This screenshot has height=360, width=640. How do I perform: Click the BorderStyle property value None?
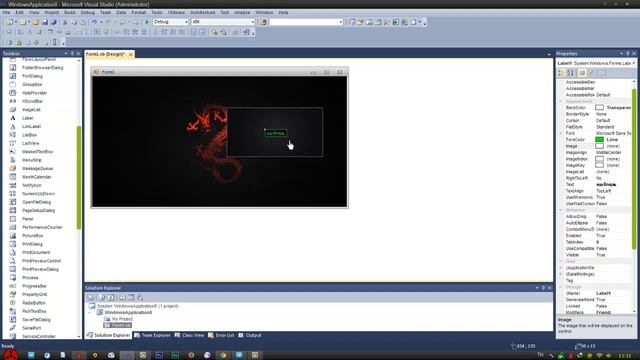point(613,114)
